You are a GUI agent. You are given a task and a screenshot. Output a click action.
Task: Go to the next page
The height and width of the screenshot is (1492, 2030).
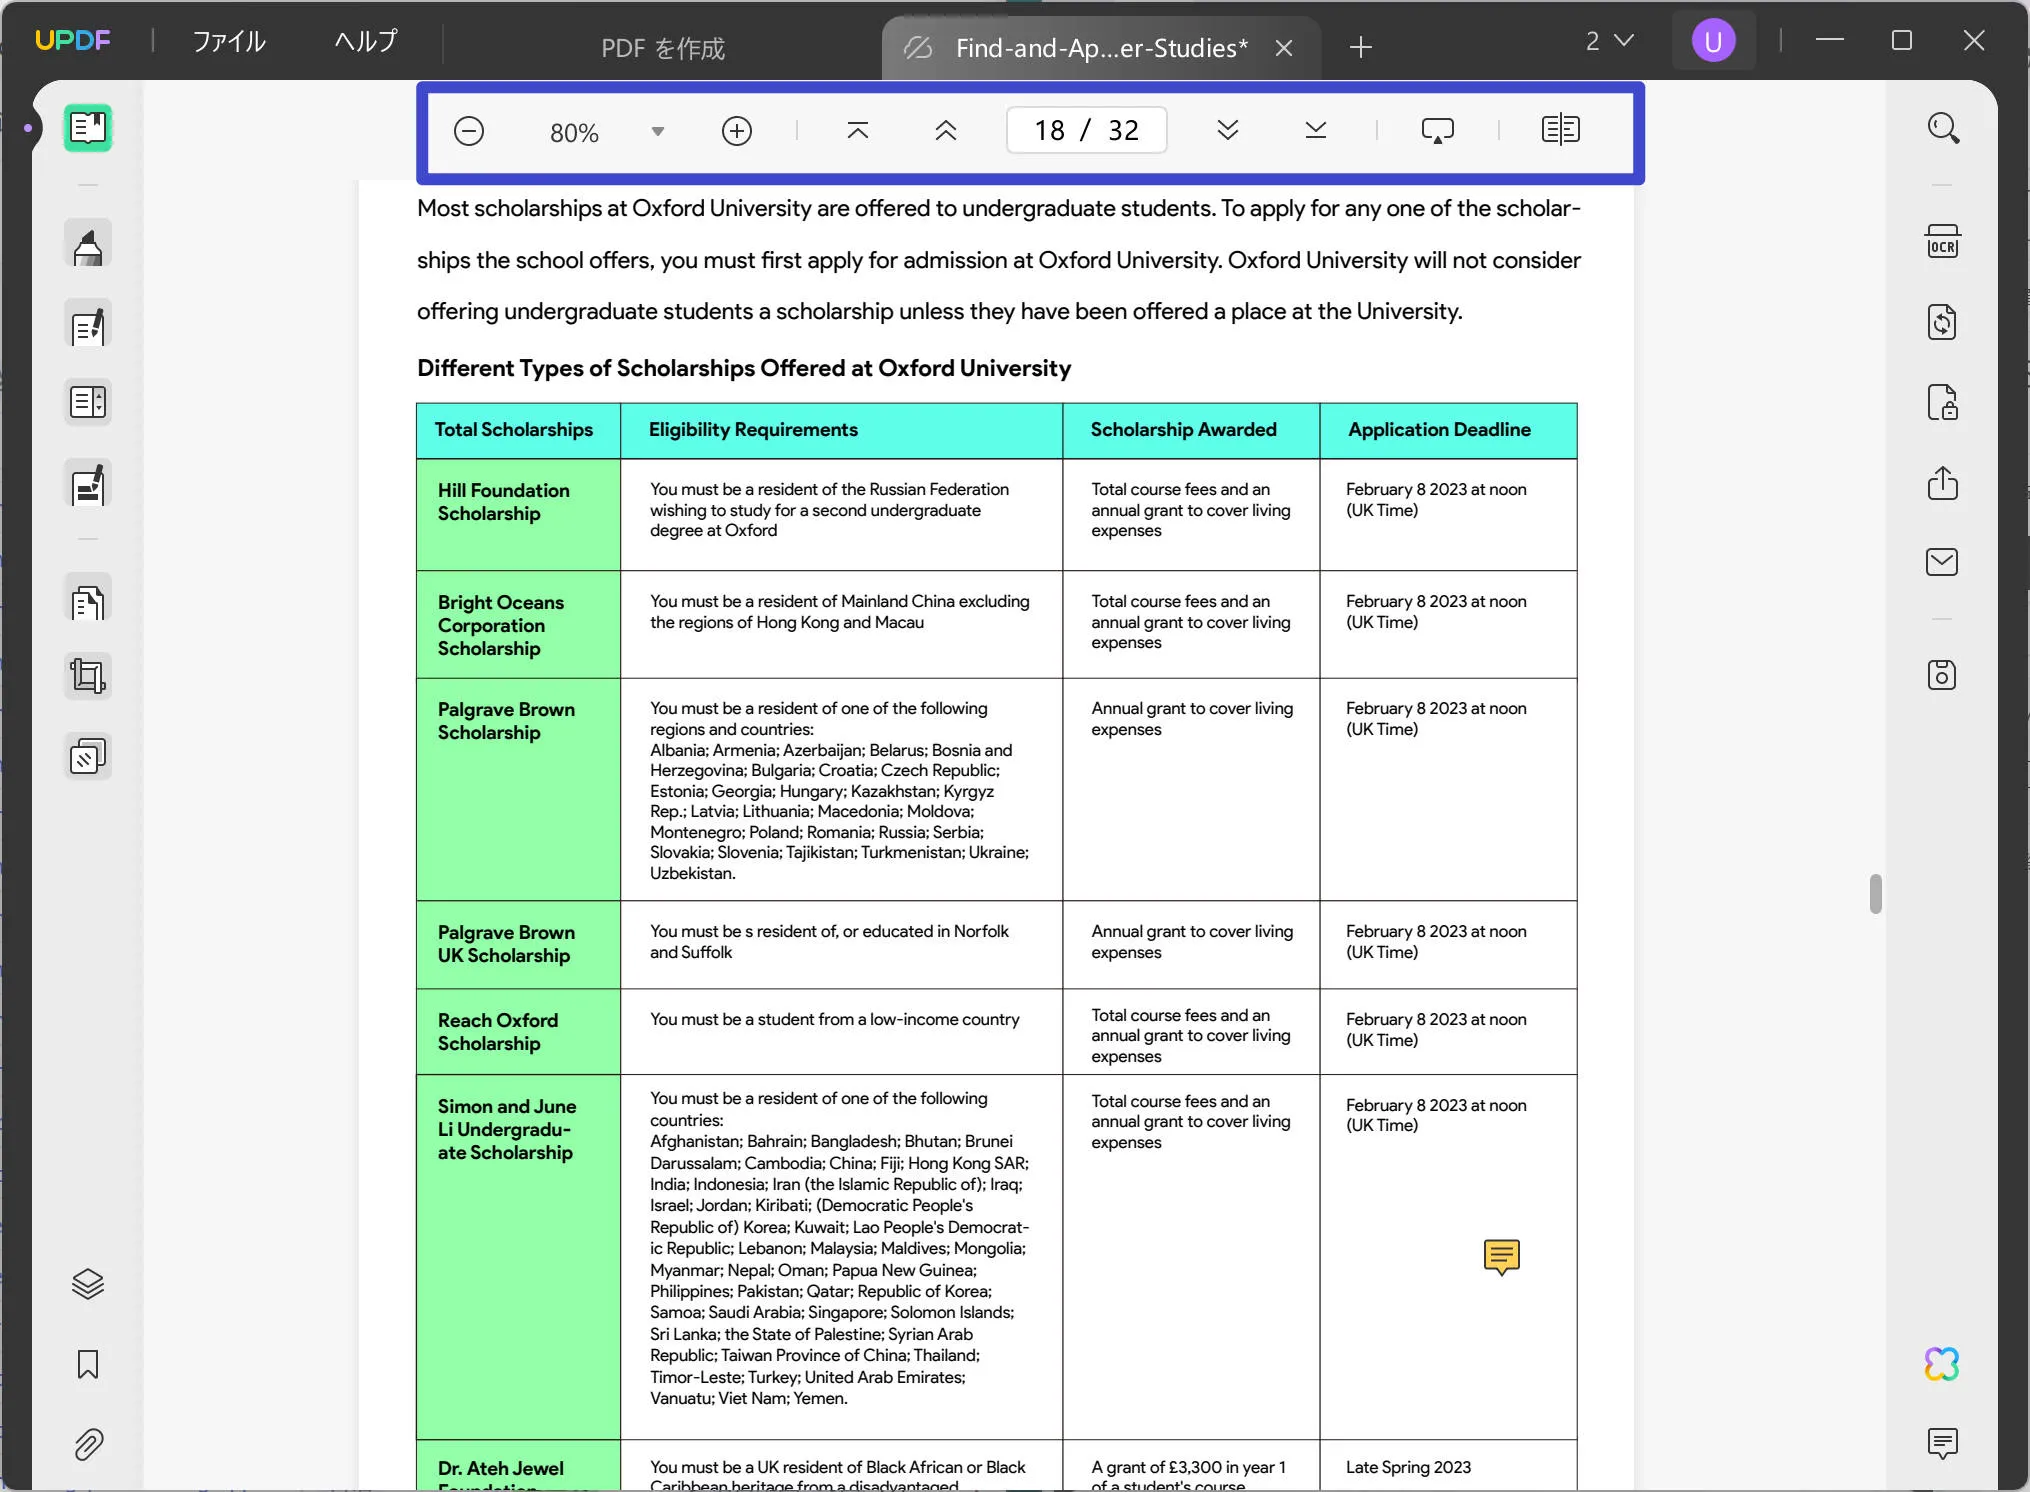tap(1228, 131)
